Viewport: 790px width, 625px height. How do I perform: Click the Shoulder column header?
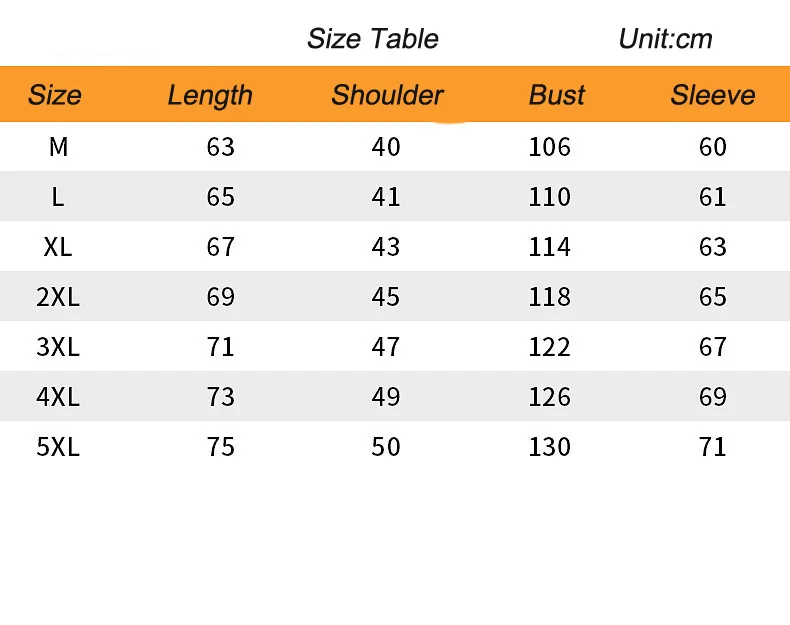pos(387,95)
